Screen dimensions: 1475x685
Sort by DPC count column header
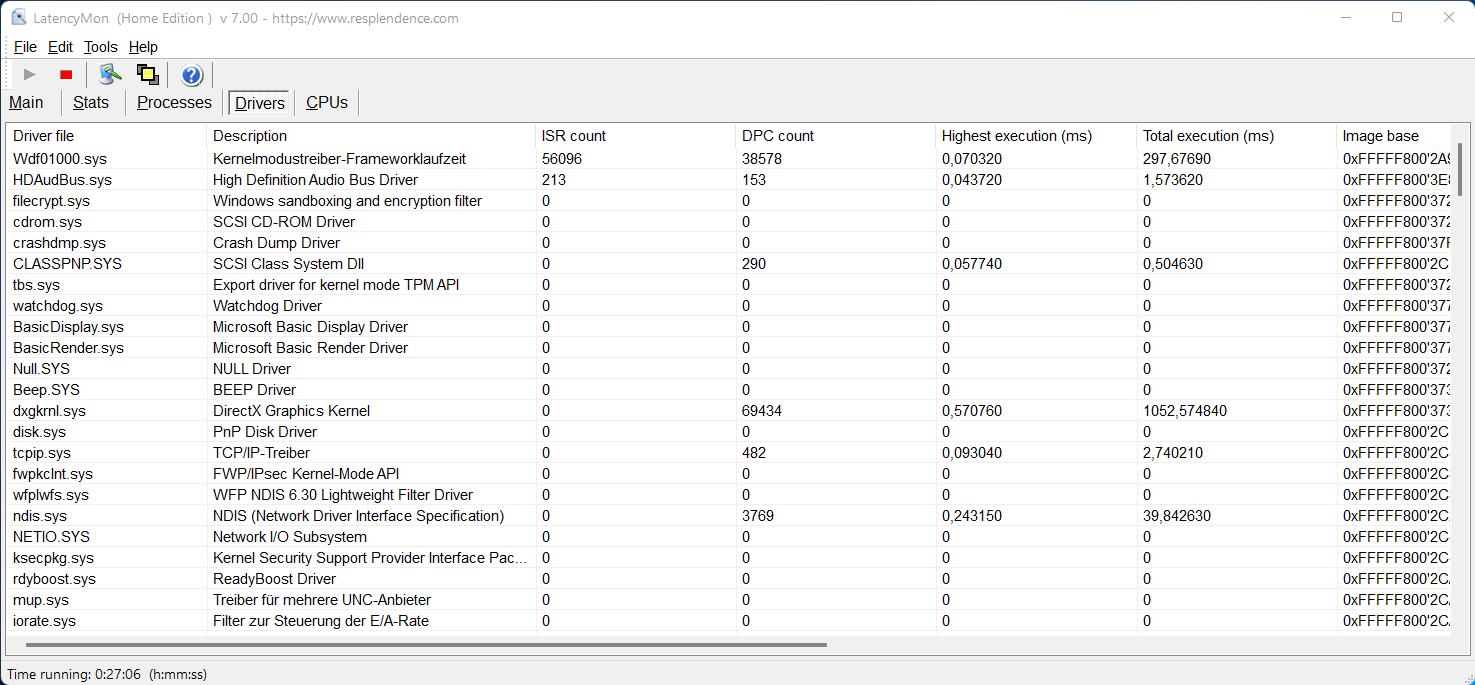(835, 136)
